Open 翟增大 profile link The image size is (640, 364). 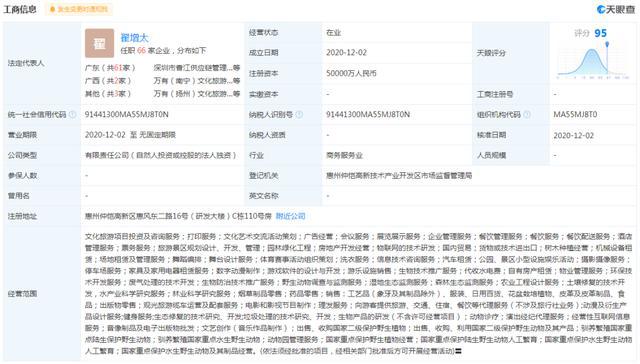(134, 38)
